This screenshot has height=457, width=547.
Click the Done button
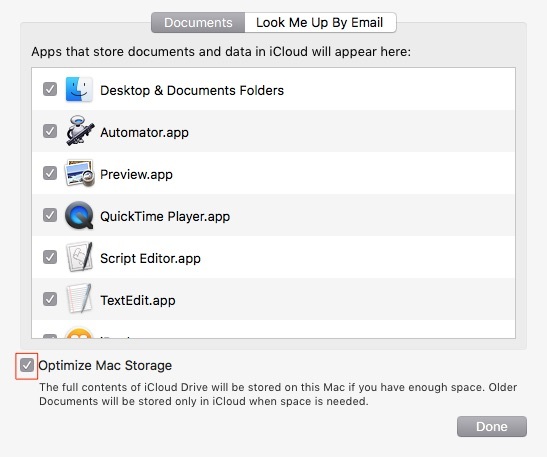tap(492, 426)
